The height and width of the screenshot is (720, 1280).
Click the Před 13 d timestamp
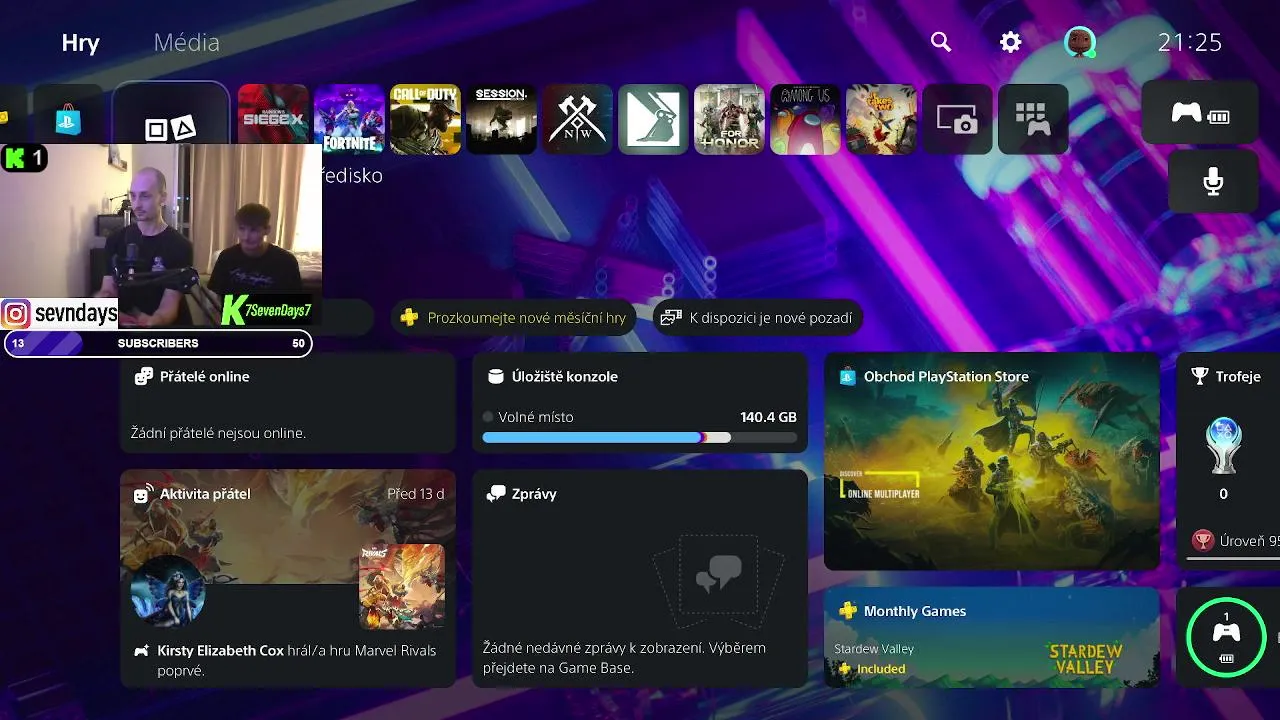click(x=416, y=494)
